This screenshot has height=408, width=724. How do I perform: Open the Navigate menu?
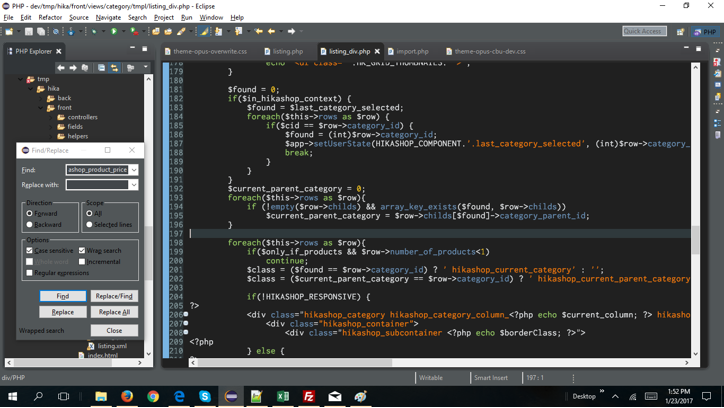(108, 18)
